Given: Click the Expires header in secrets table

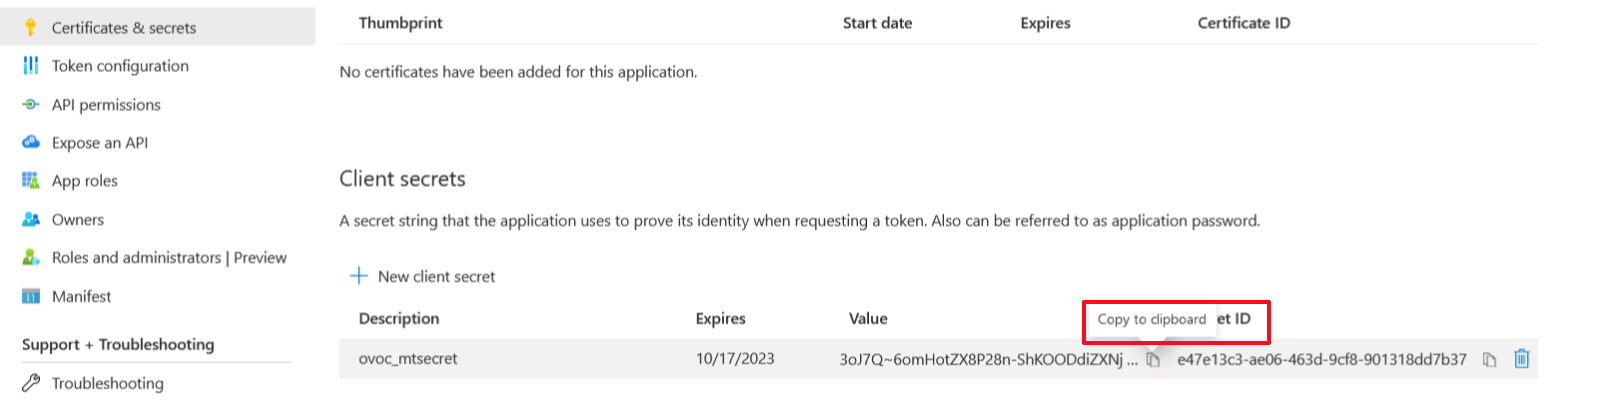Looking at the screenshot, I should coord(720,319).
